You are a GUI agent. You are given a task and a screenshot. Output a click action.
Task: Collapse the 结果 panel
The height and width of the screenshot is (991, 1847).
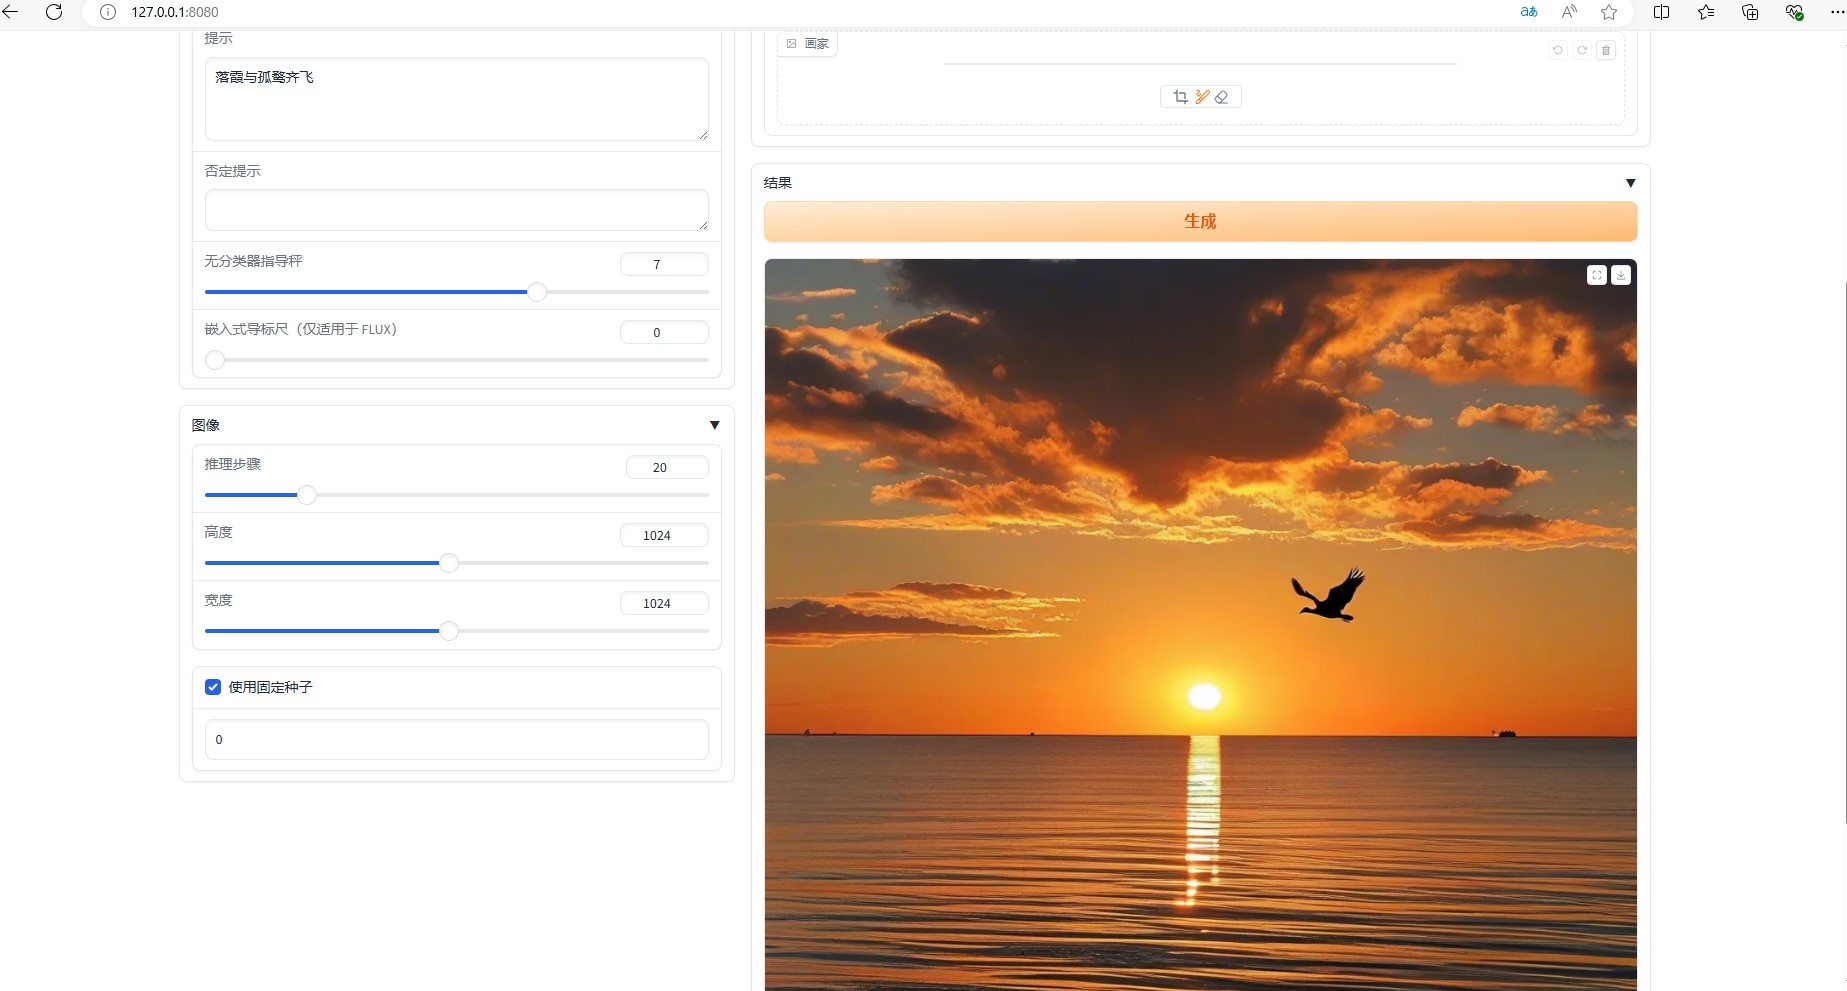click(x=1631, y=183)
